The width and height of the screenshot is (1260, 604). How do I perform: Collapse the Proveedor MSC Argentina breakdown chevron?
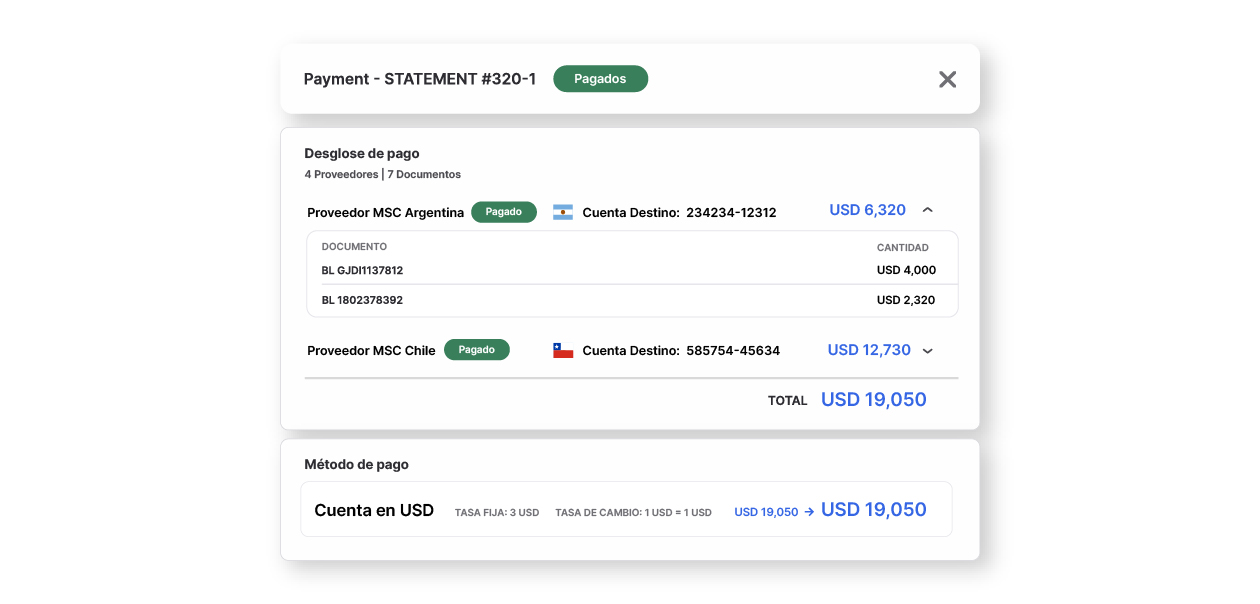point(927,211)
